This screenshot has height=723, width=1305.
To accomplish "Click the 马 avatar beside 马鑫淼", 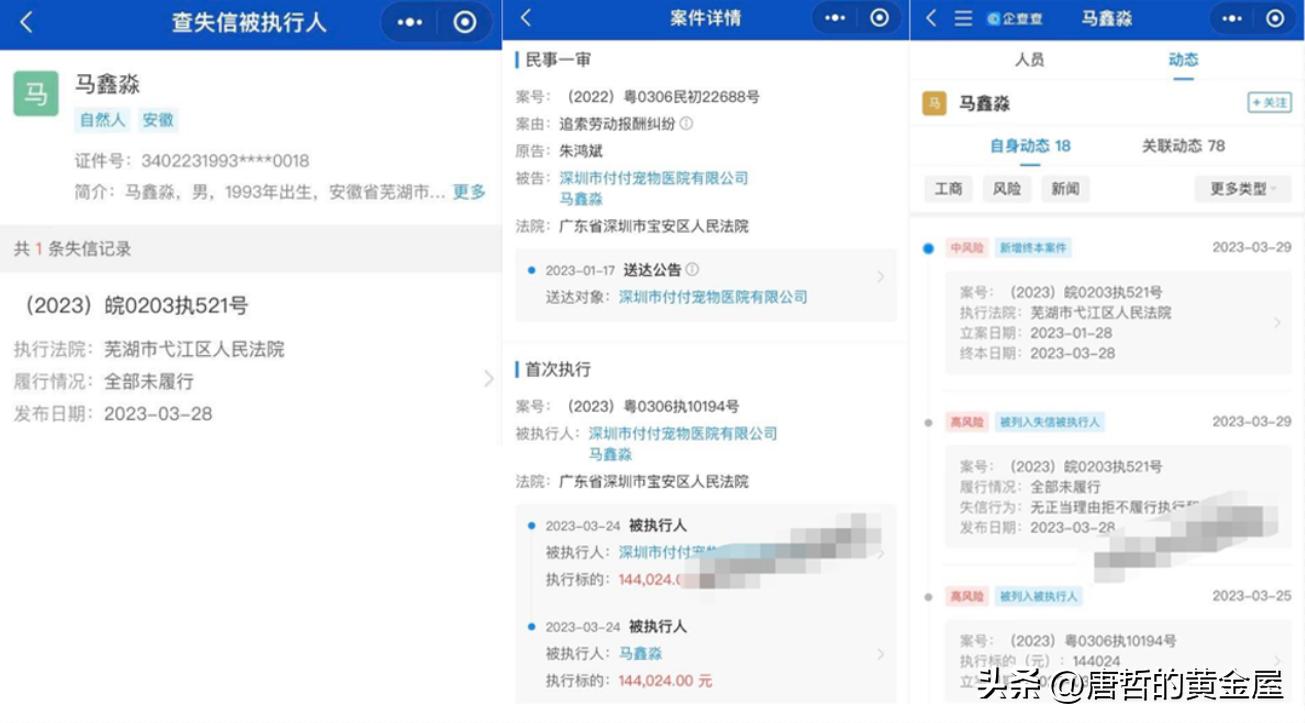I will (x=932, y=103).
